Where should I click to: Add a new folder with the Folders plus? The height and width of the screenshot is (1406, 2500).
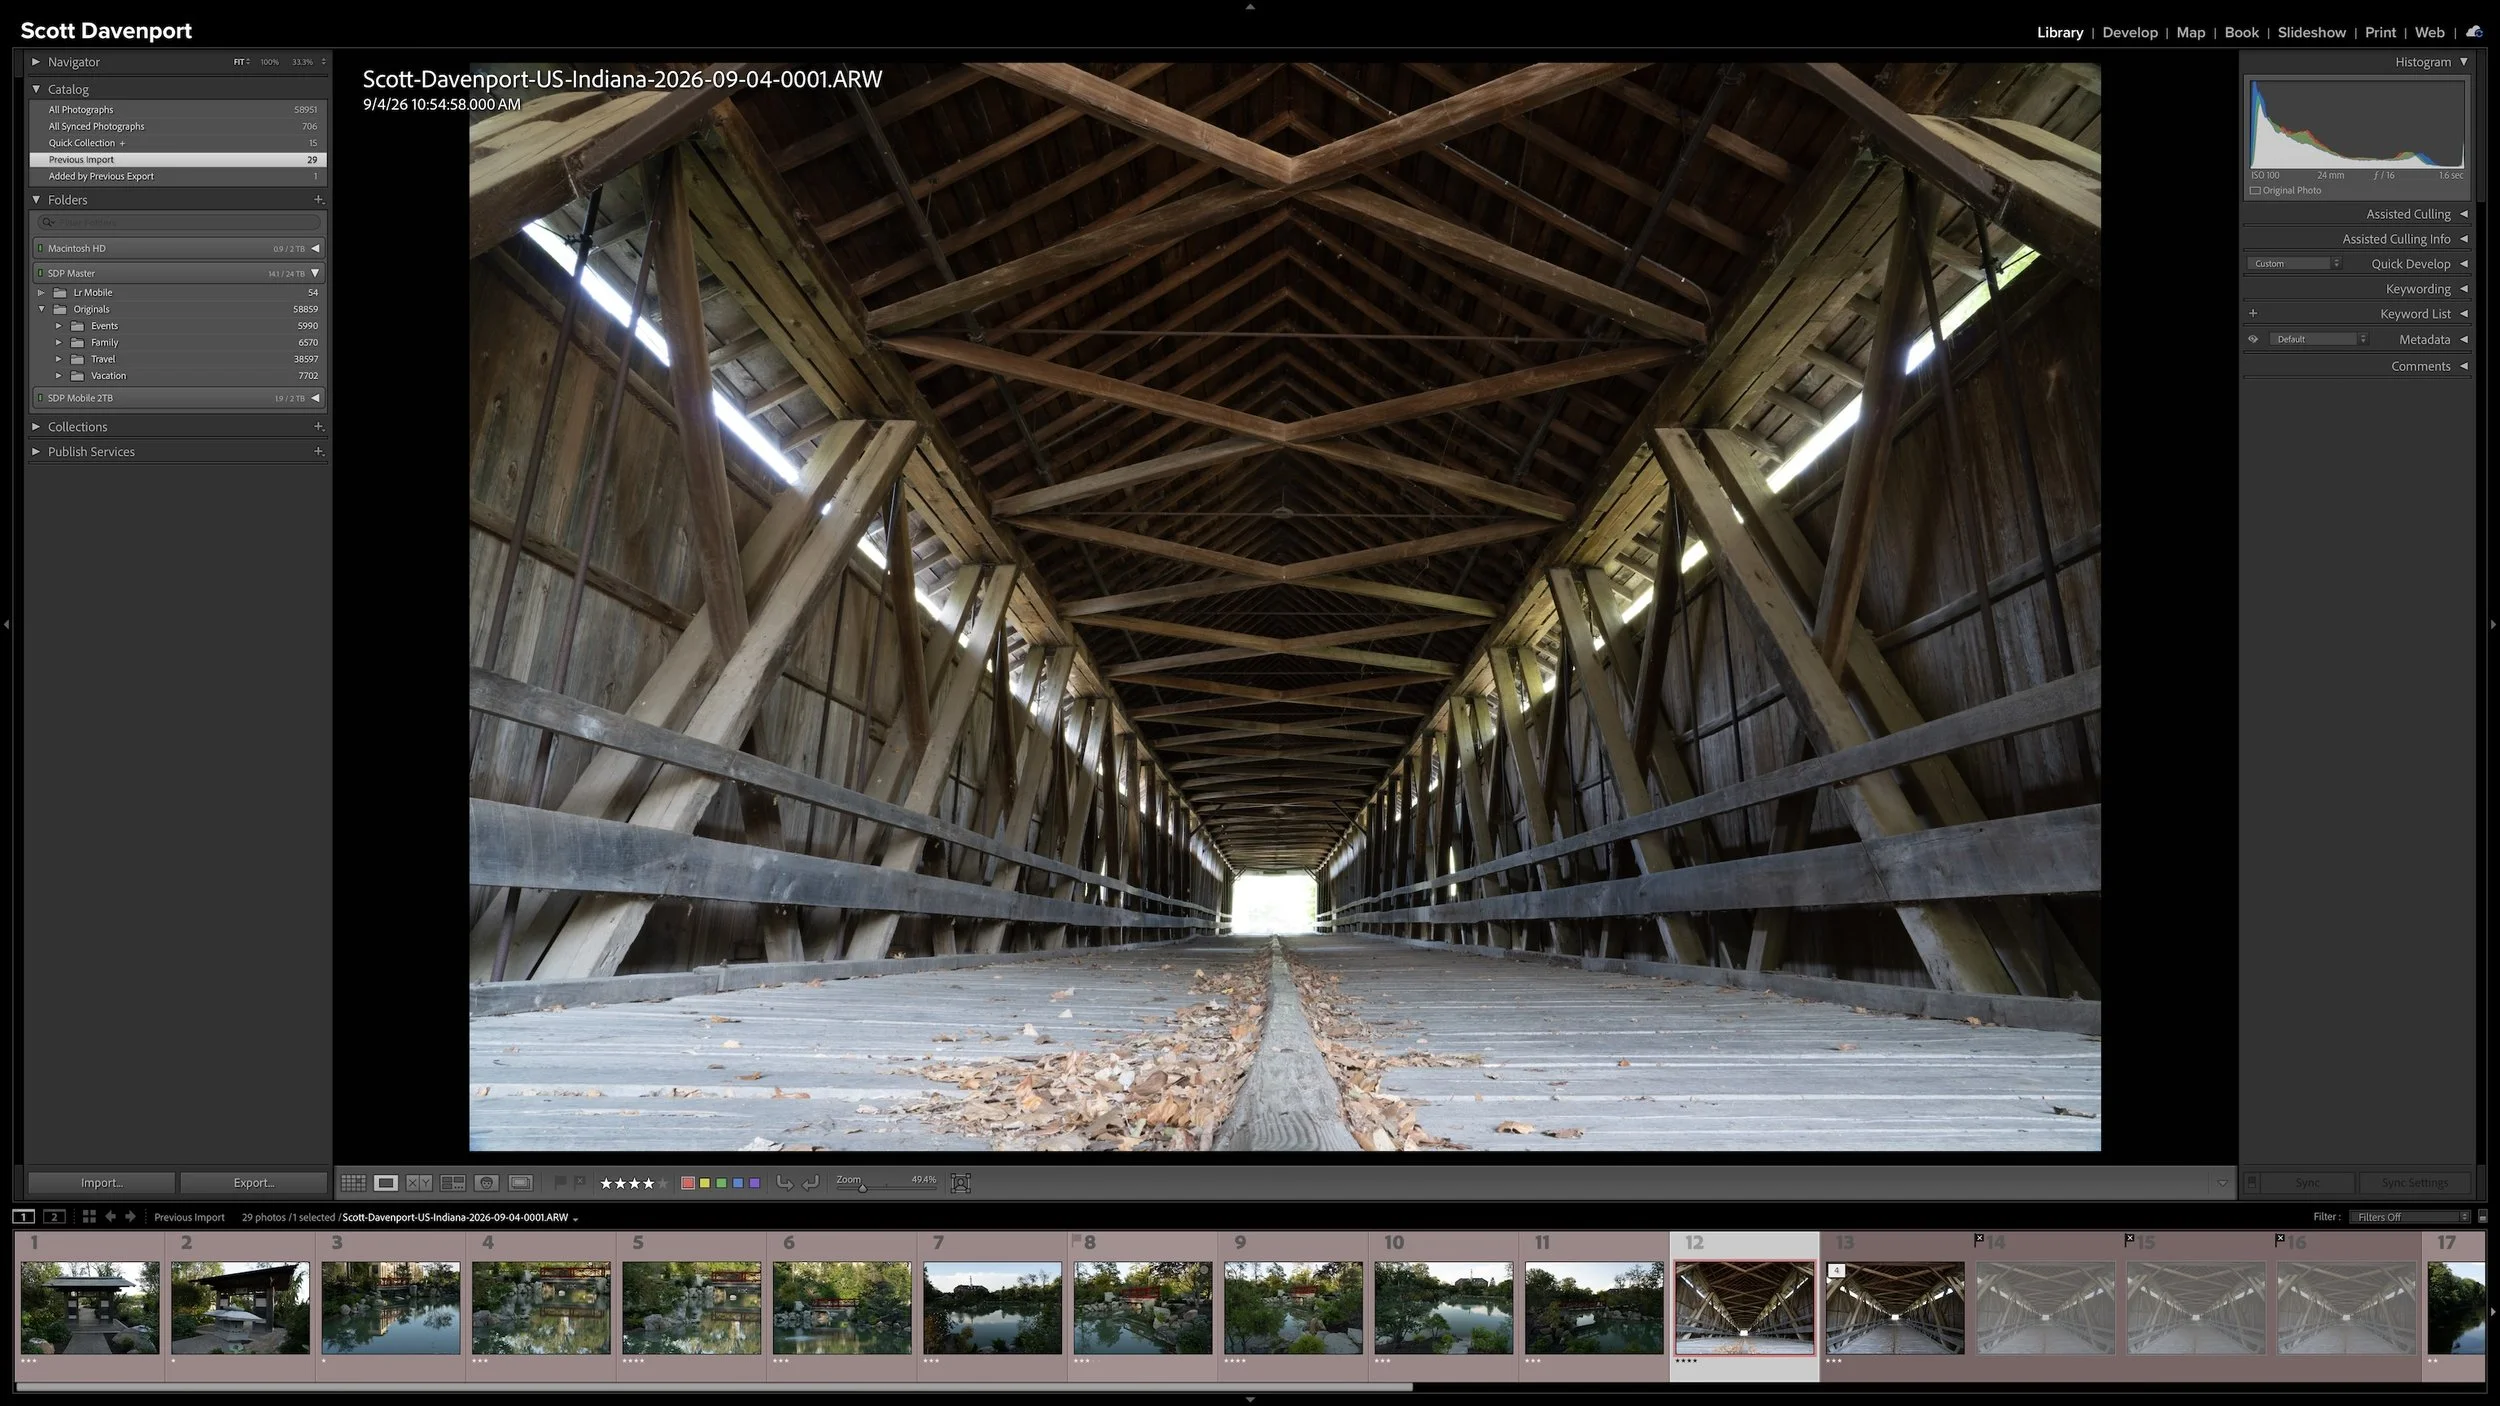[319, 200]
